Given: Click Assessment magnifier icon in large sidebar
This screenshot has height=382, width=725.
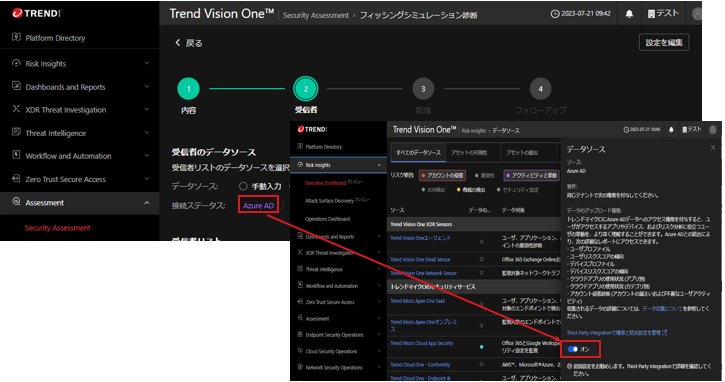Looking at the screenshot, I should click(16, 202).
